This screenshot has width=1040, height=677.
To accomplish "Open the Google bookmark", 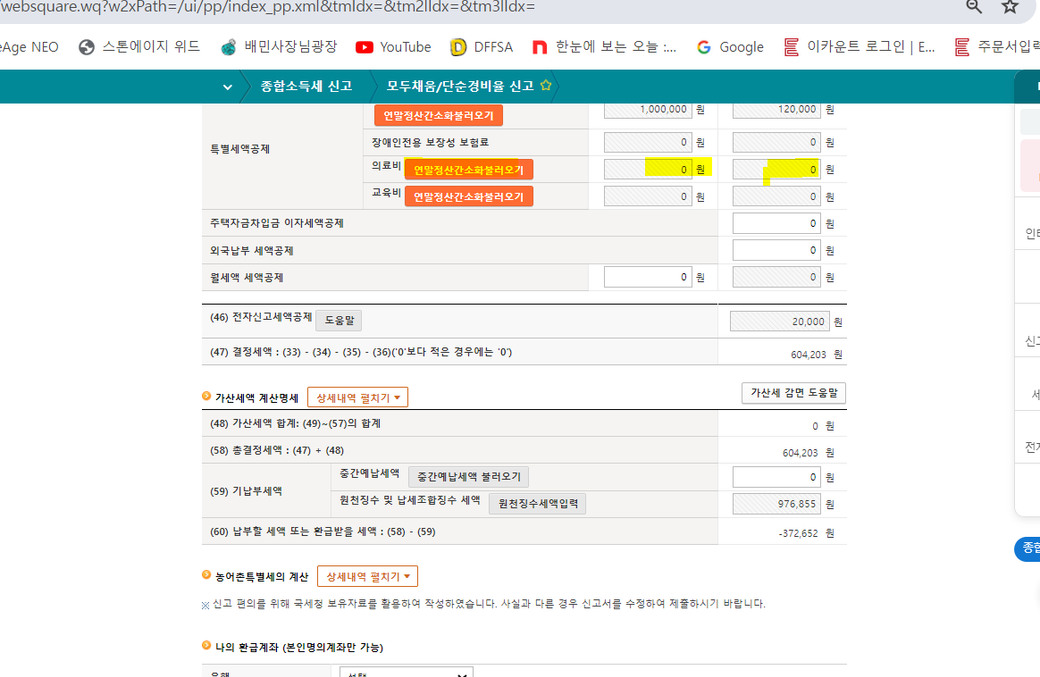I will pyautogui.click(x=730, y=47).
